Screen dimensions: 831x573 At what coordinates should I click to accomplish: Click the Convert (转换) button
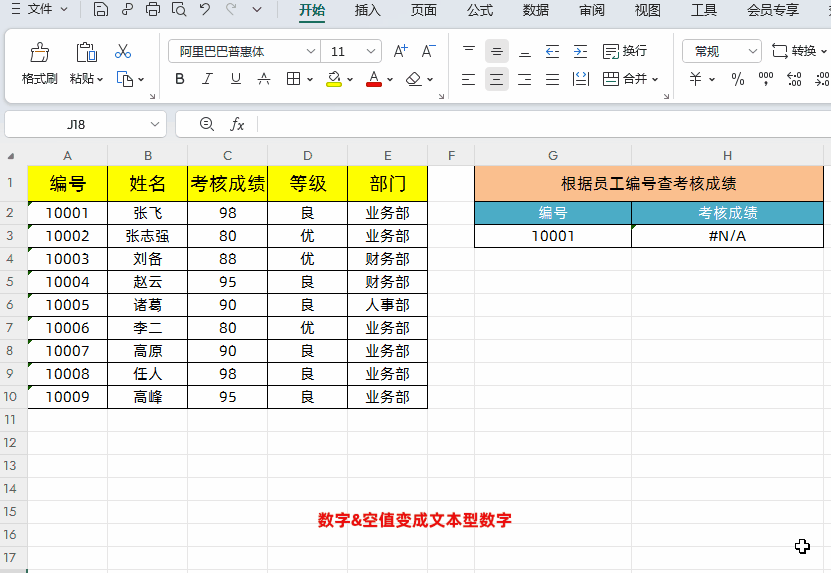799,51
